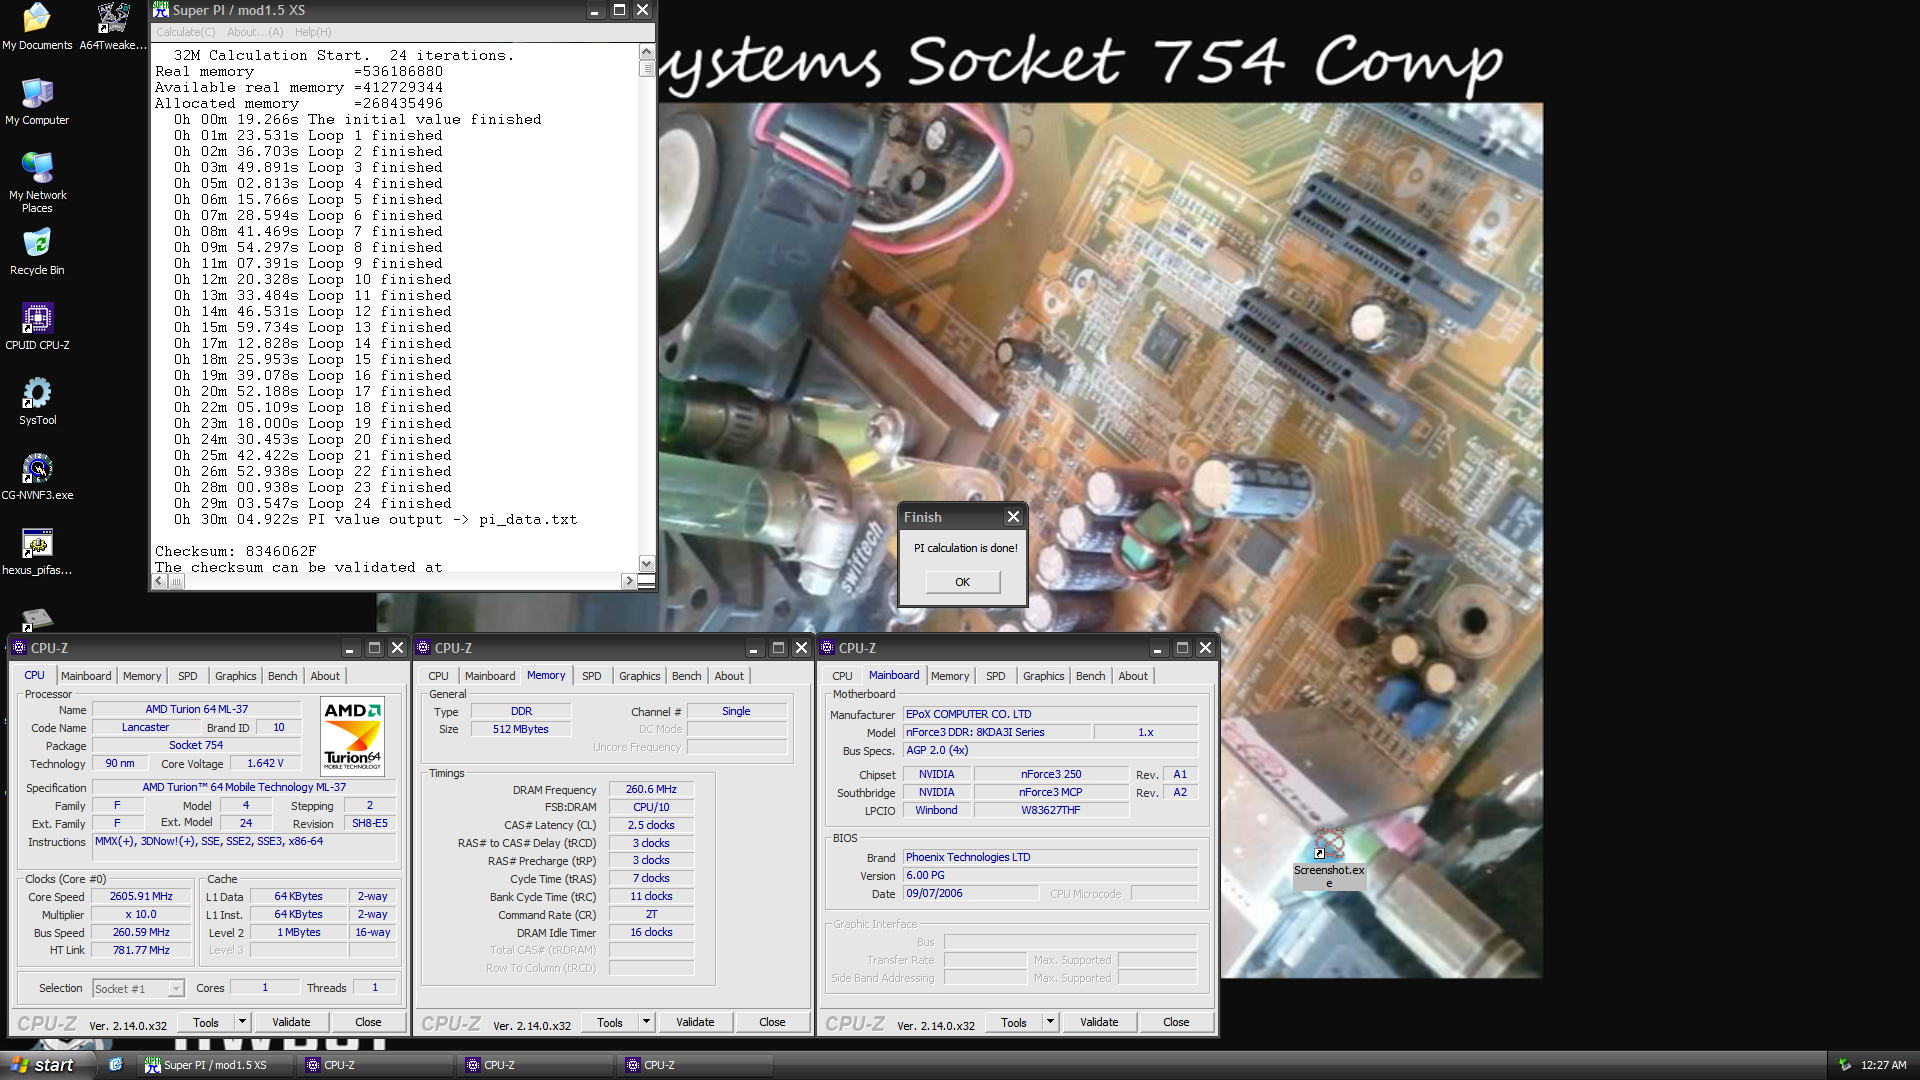Launch CPUID CPU-Z desktop shortcut
This screenshot has height=1080, width=1920.
coord(37,327)
